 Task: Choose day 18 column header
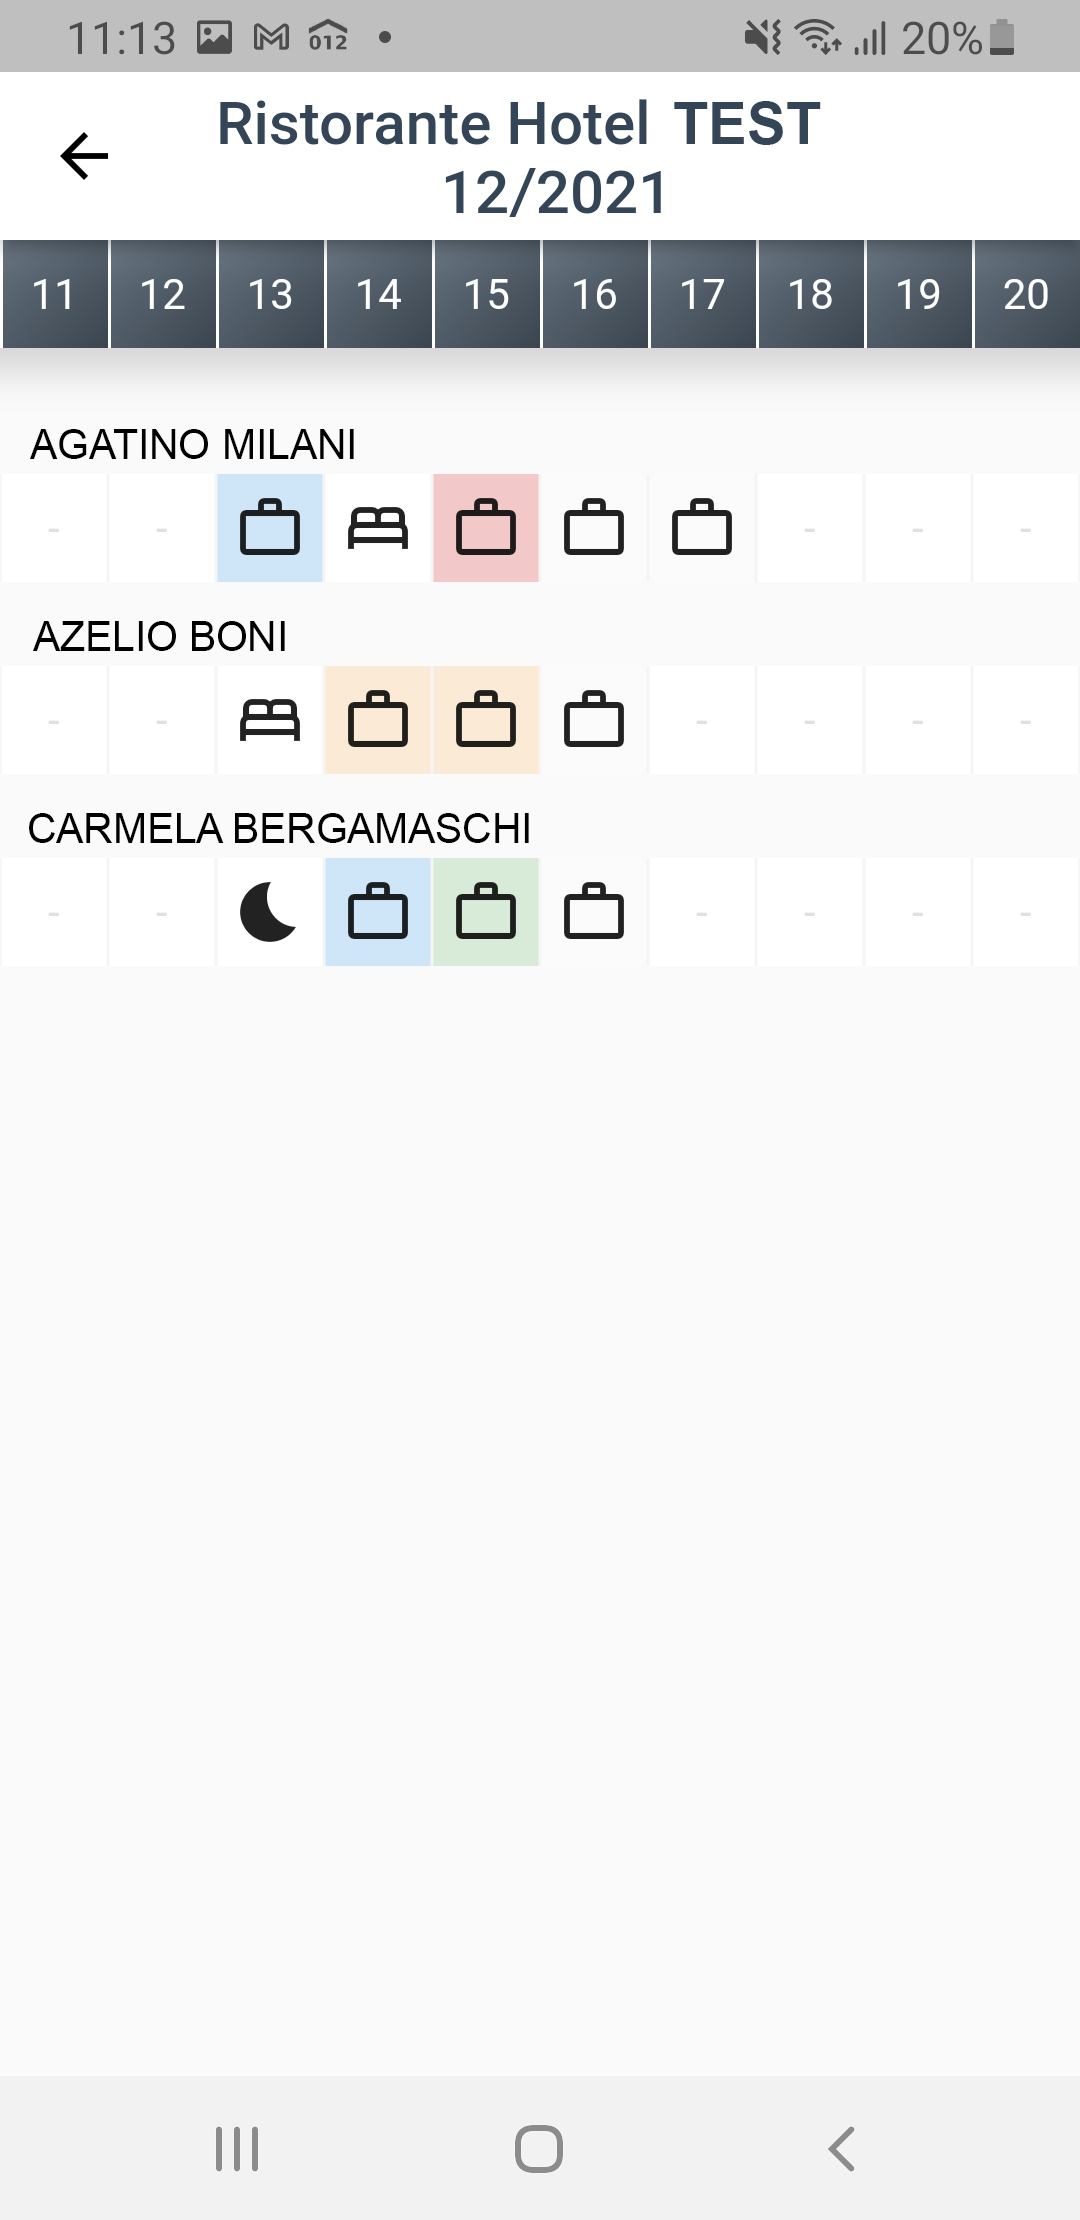pyautogui.click(x=810, y=294)
